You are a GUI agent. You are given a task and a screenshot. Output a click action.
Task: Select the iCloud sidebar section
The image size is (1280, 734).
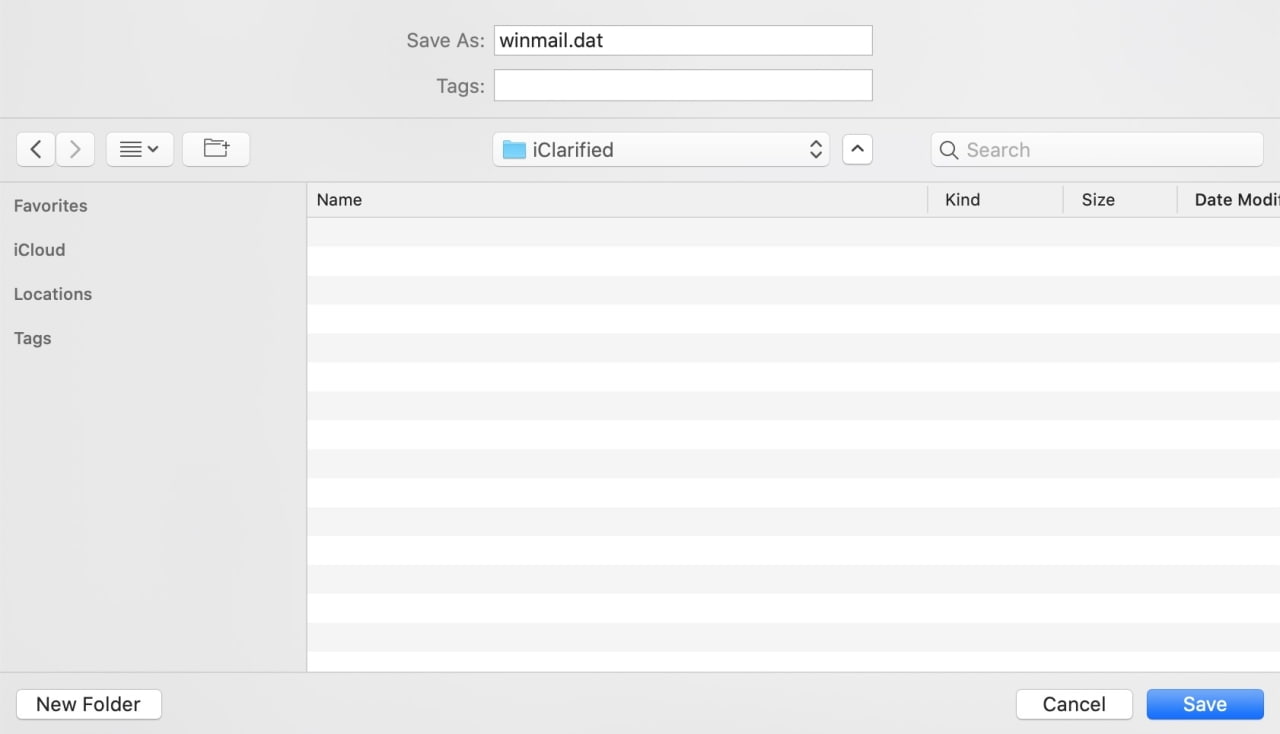coord(39,249)
